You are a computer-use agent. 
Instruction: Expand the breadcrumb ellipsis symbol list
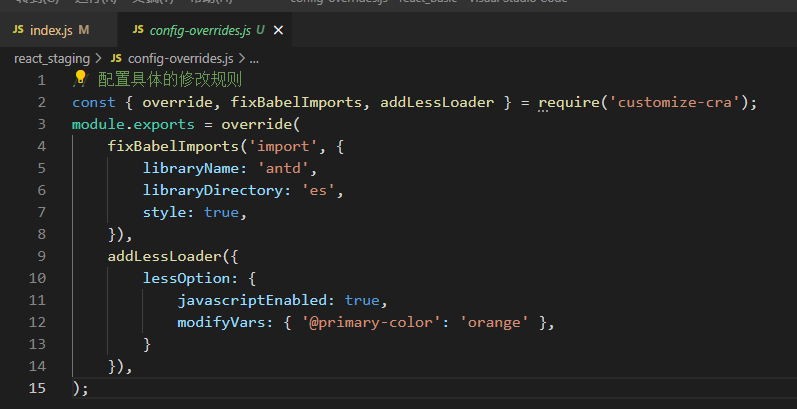[255, 59]
